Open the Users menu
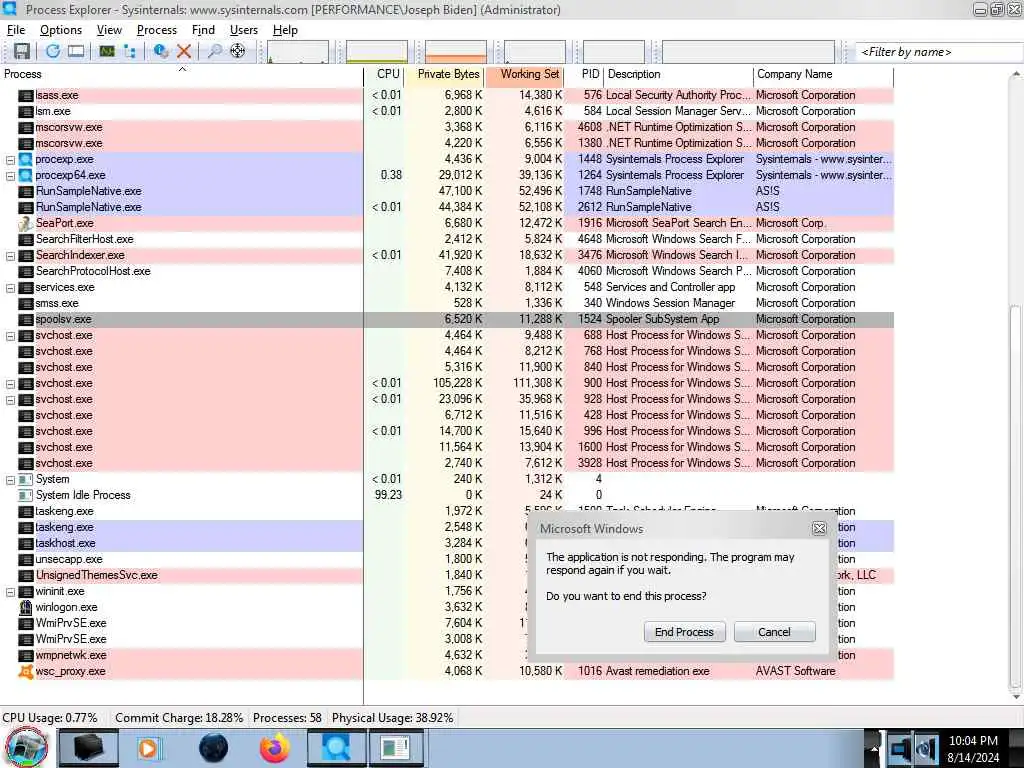This screenshot has height=768, width=1024. pos(244,30)
